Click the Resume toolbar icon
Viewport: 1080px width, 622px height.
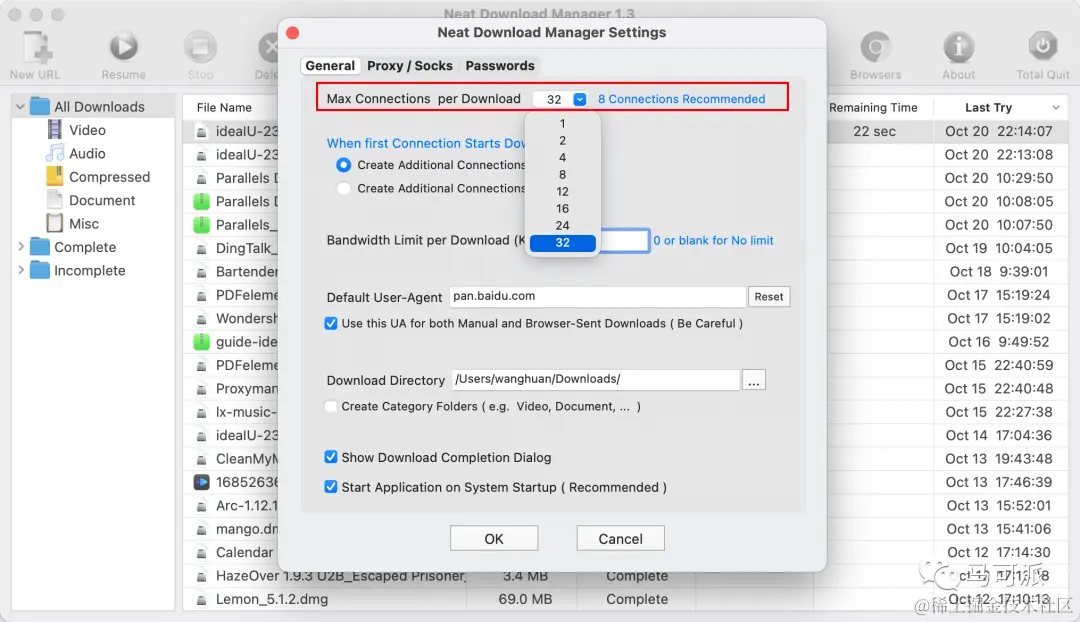(x=123, y=47)
